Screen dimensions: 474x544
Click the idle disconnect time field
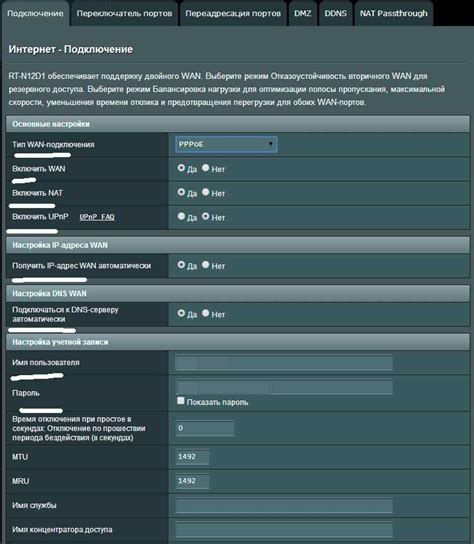[x=205, y=428]
